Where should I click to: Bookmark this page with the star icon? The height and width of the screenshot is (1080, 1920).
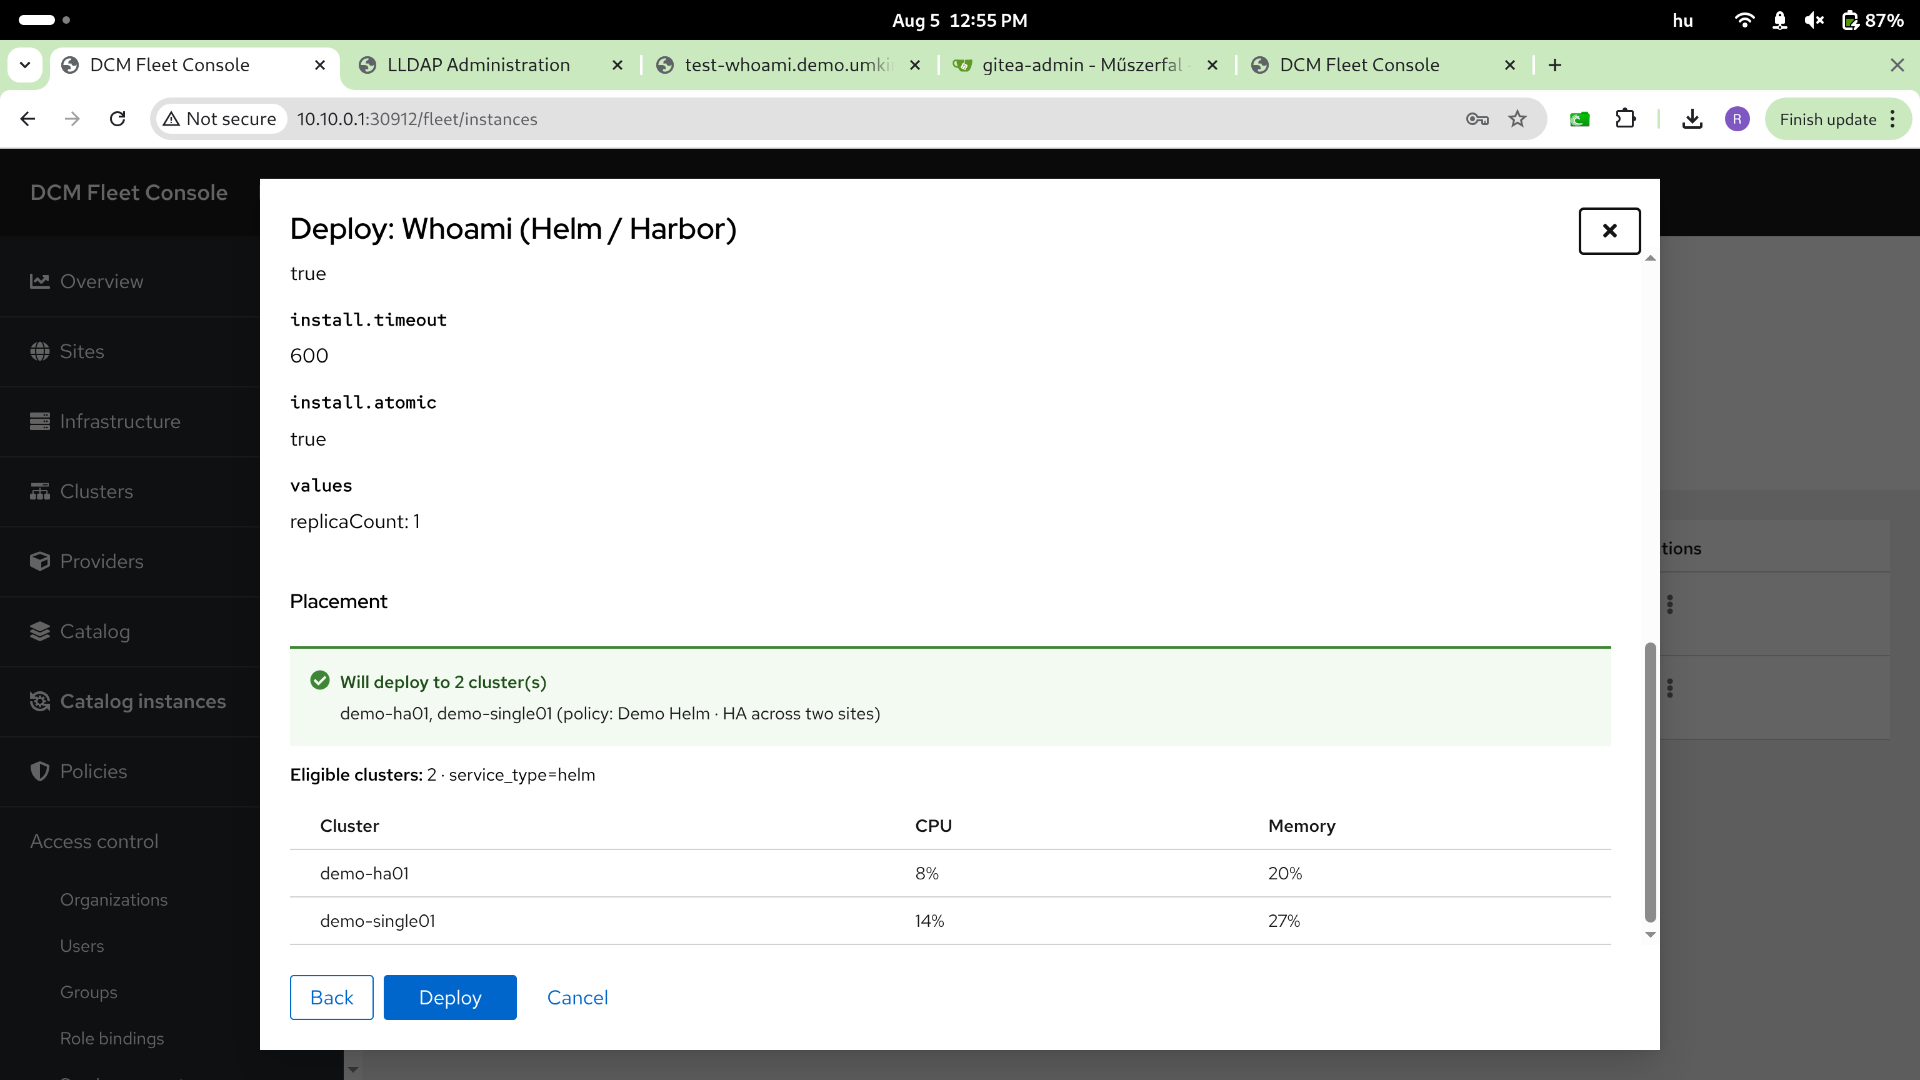[1518, 119]
